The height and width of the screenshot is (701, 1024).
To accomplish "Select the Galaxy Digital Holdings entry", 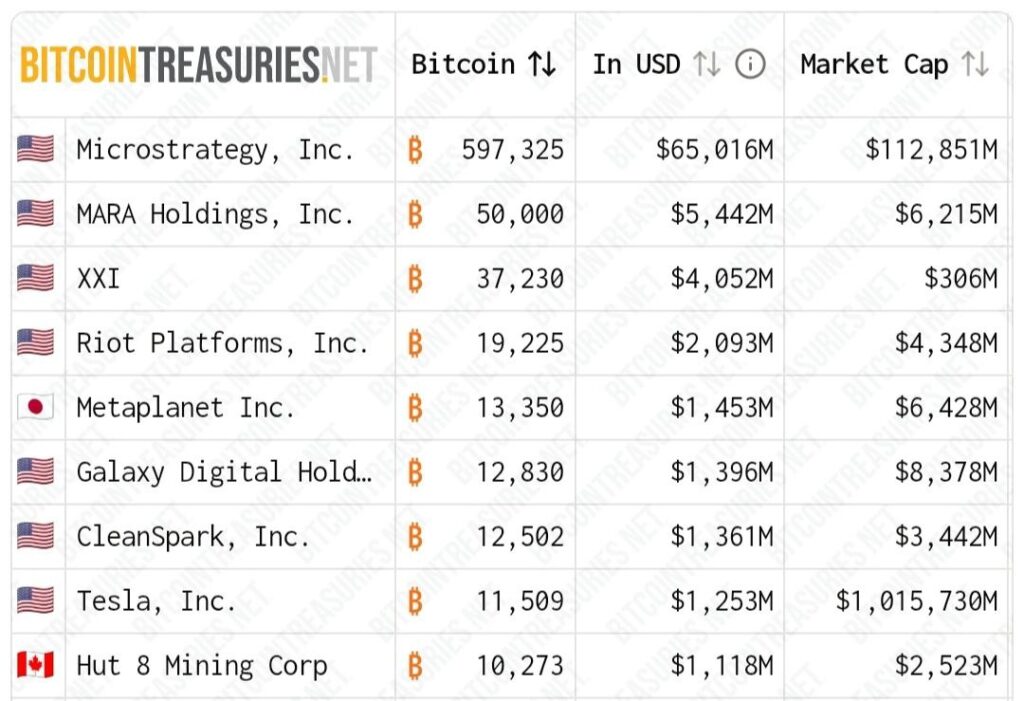I will tap(224, 472).
